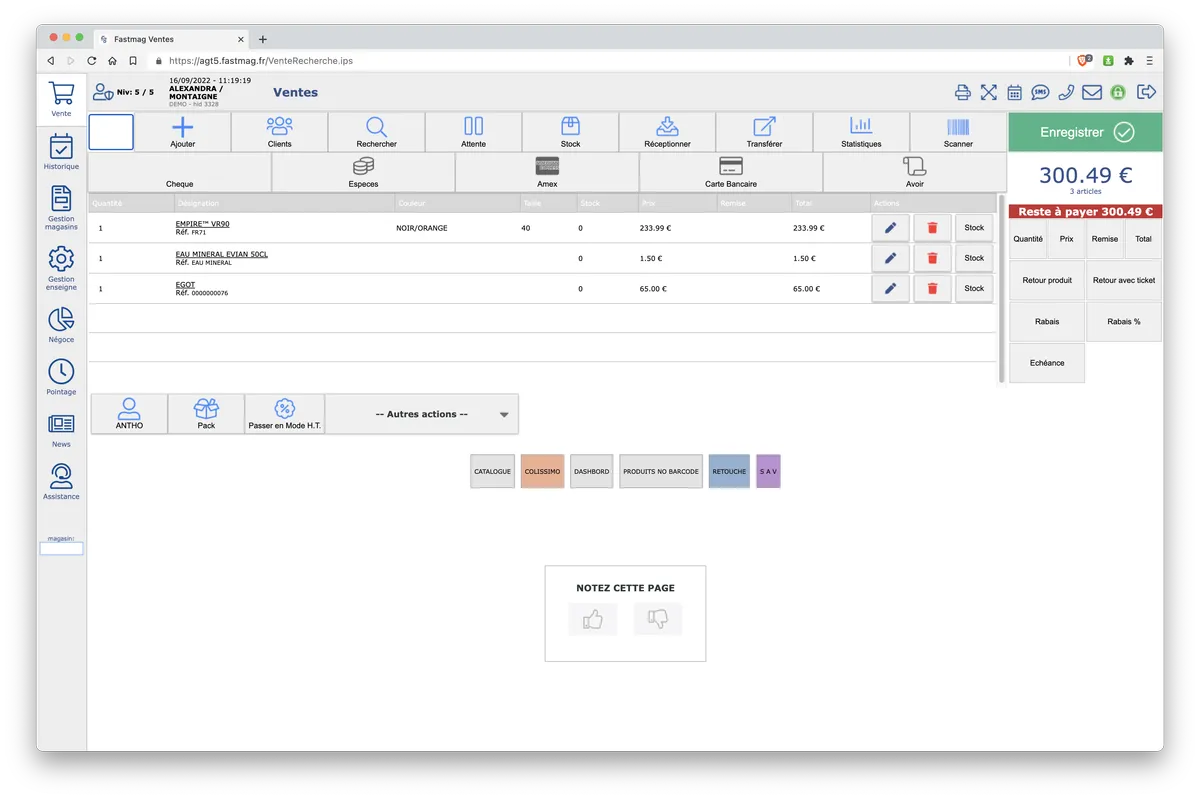Put the sale on Attente

(x=474, y=132)
